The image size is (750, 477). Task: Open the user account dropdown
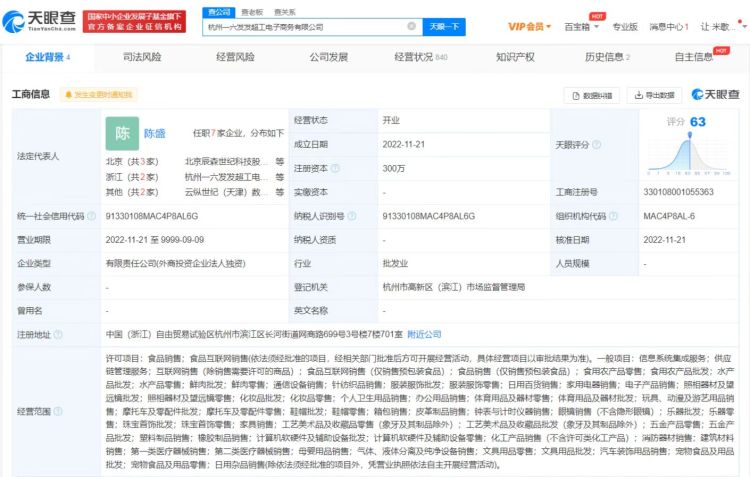click(x=719, y=26)
